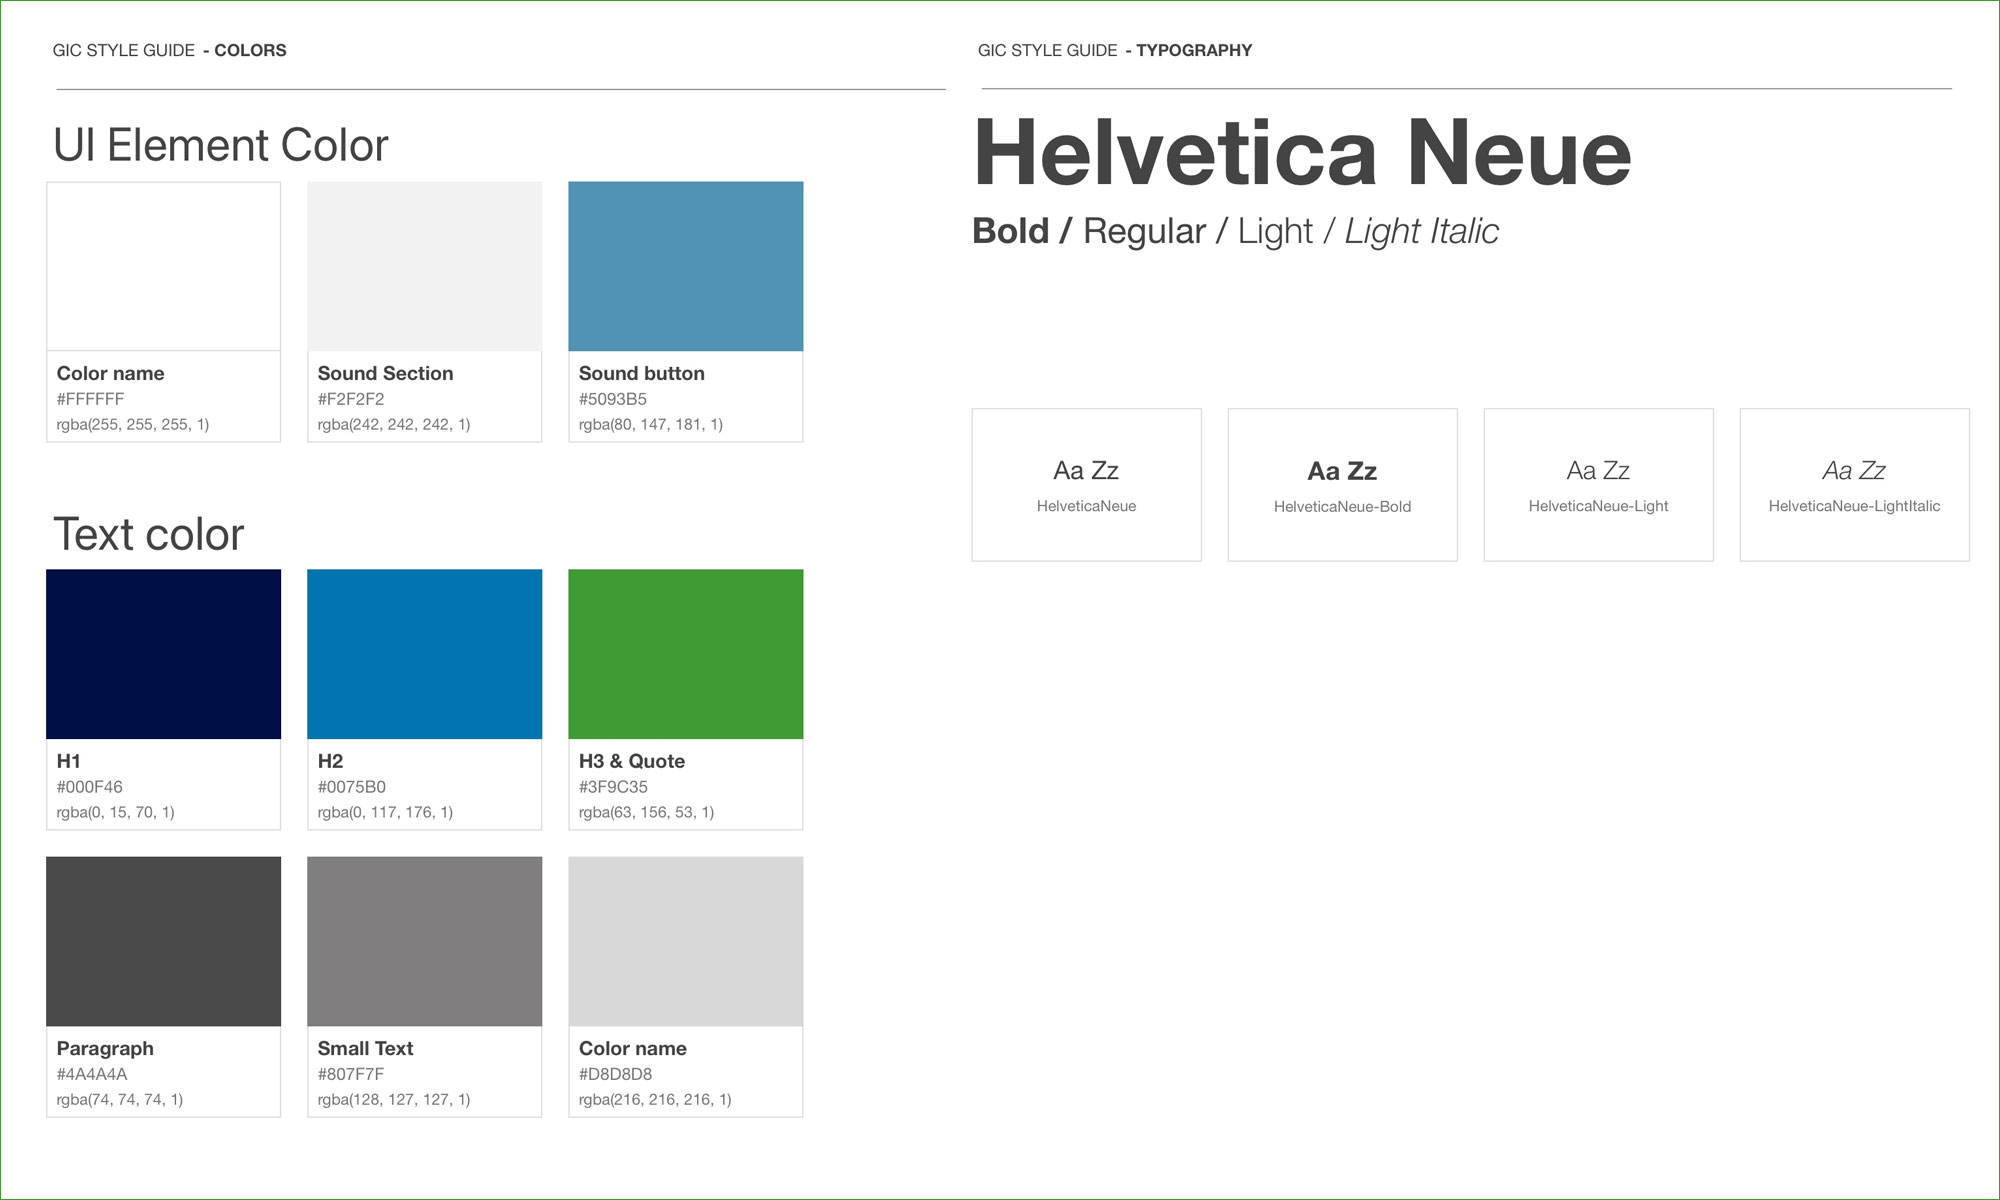This screenshot has width=2000, height=1200.
Task: Select the H1 dark navy swatch
Action: [163, 654]
